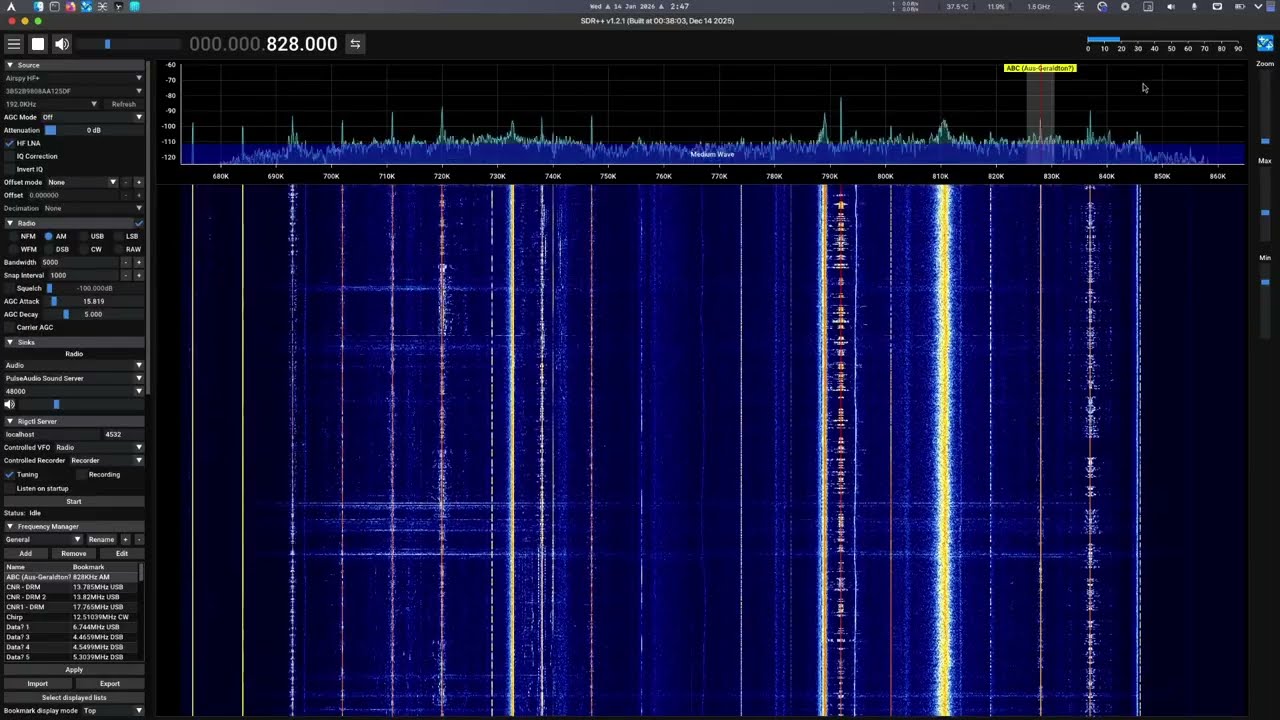The height and width of the screenshot is (720, 1280).
Task: Tick the Listen on startup checkbox
Action: pos(9,488)
